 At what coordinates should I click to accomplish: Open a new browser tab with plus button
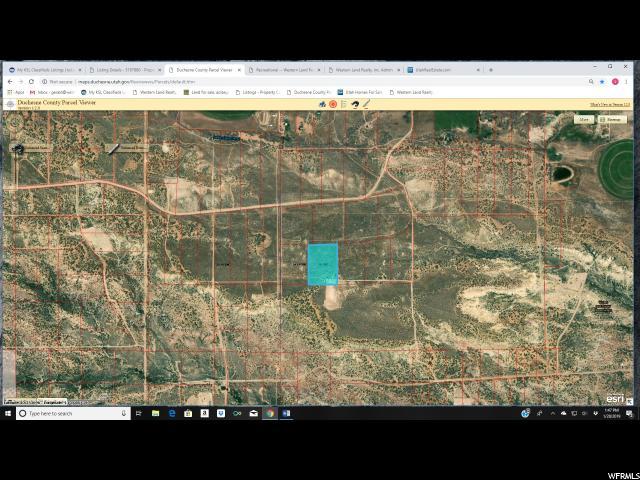click(491, 70)
